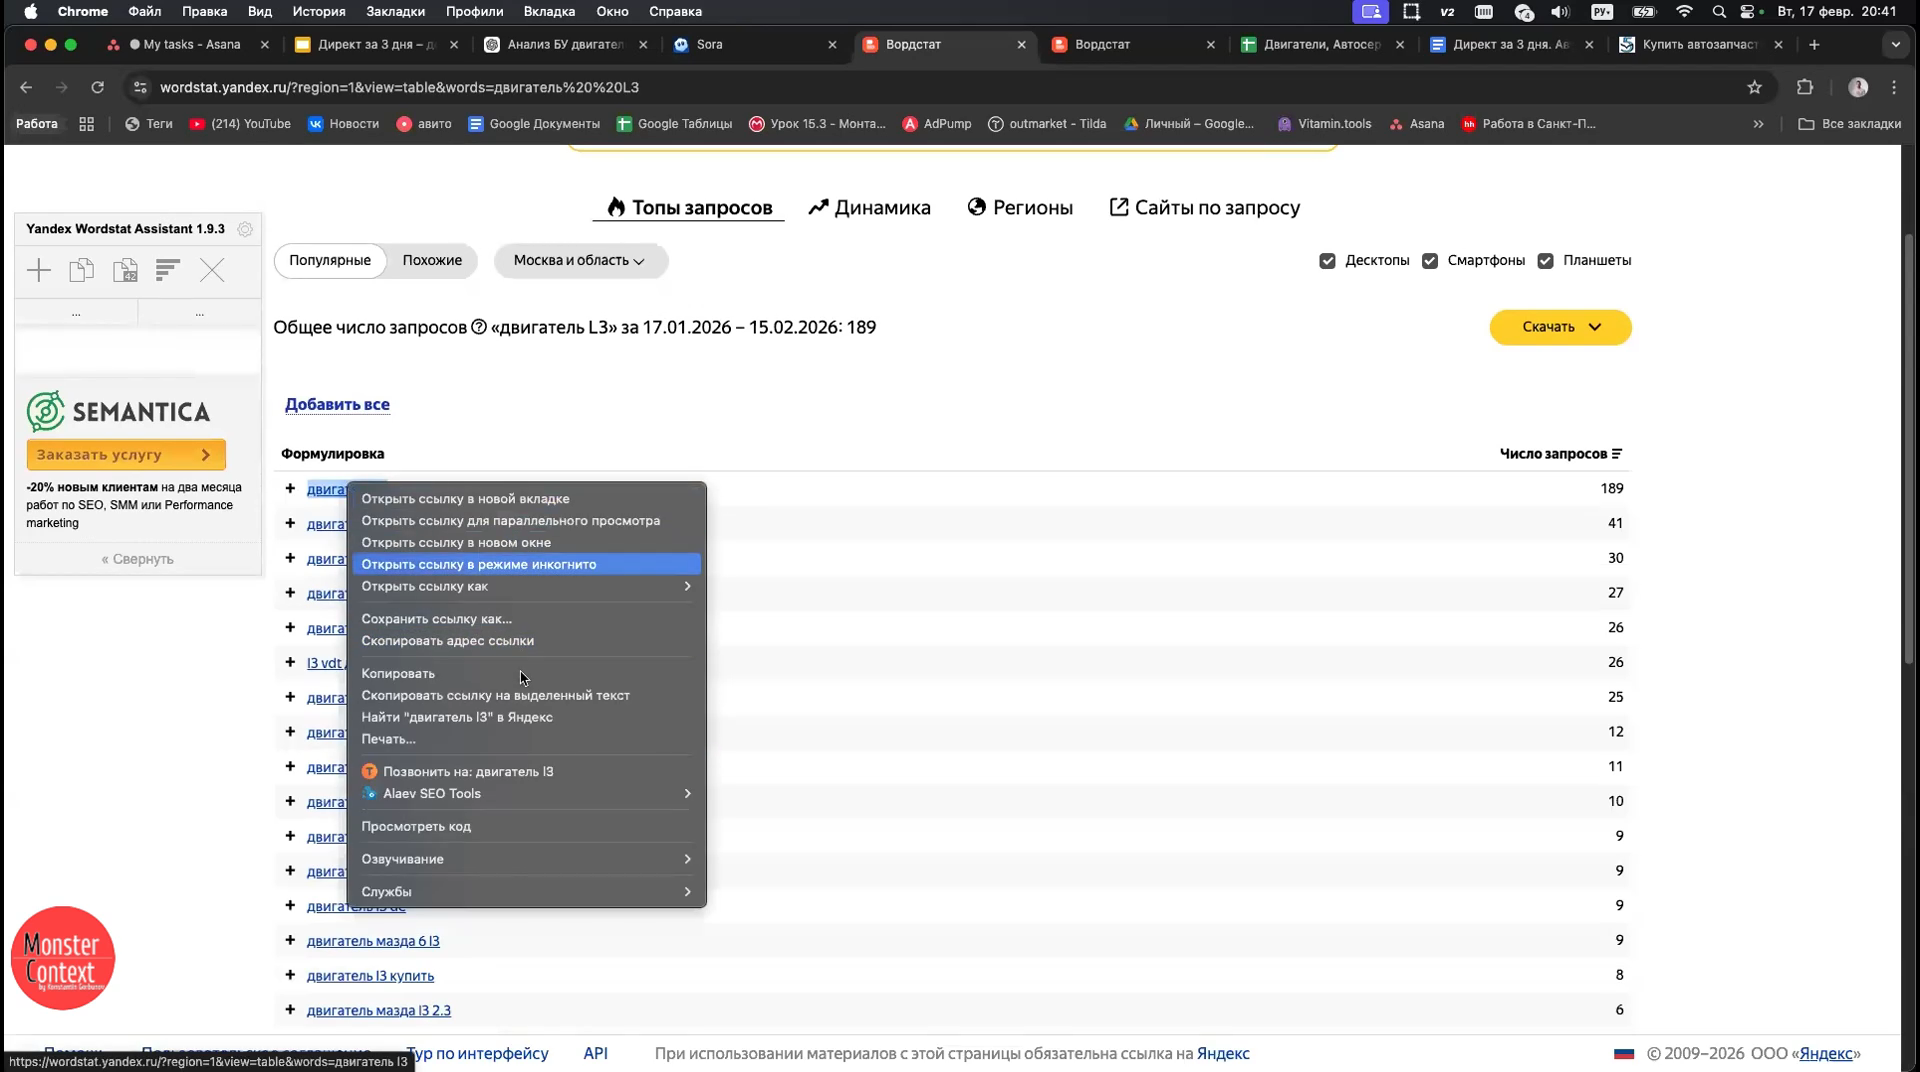The image size is (1920, 1072).
Task: Select the Популярные toggle
Action: (330, 261)
